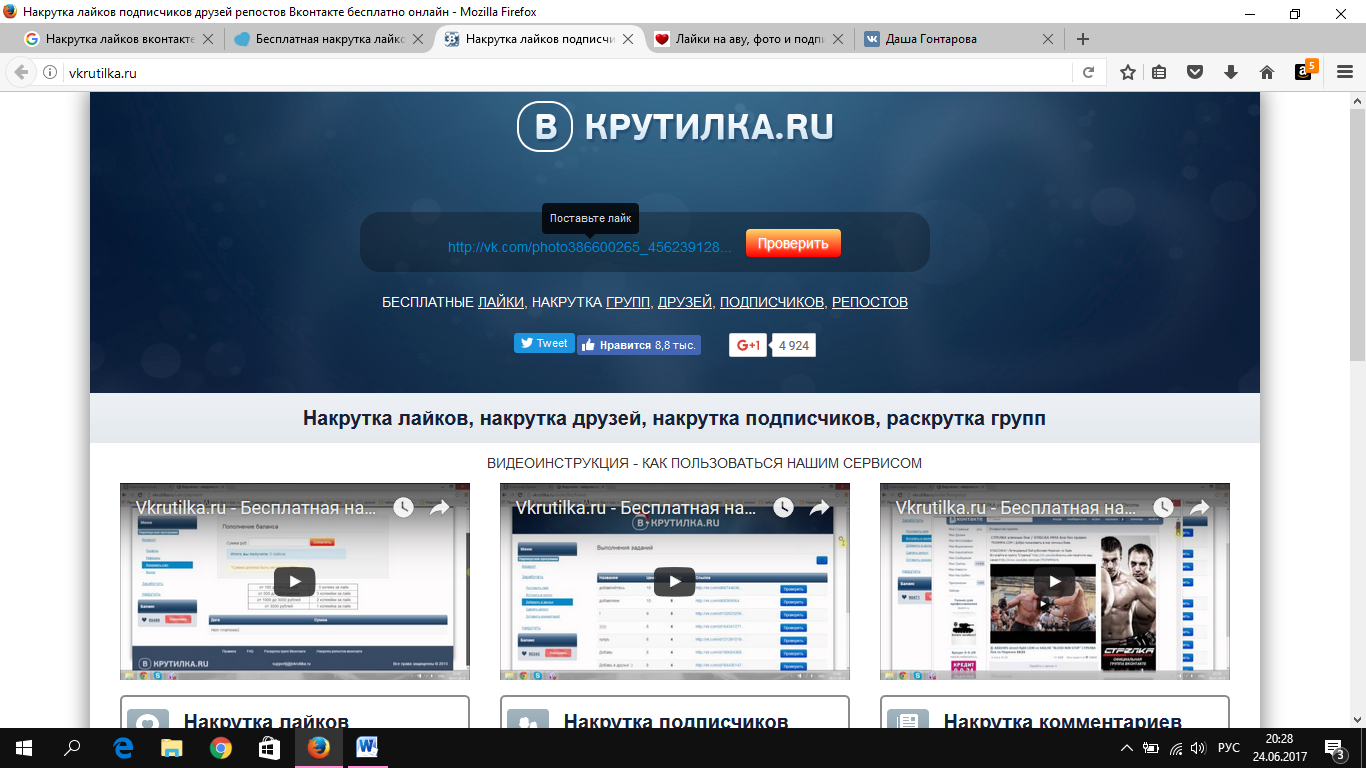Close the active vkrutilka tab

(628, 39)
